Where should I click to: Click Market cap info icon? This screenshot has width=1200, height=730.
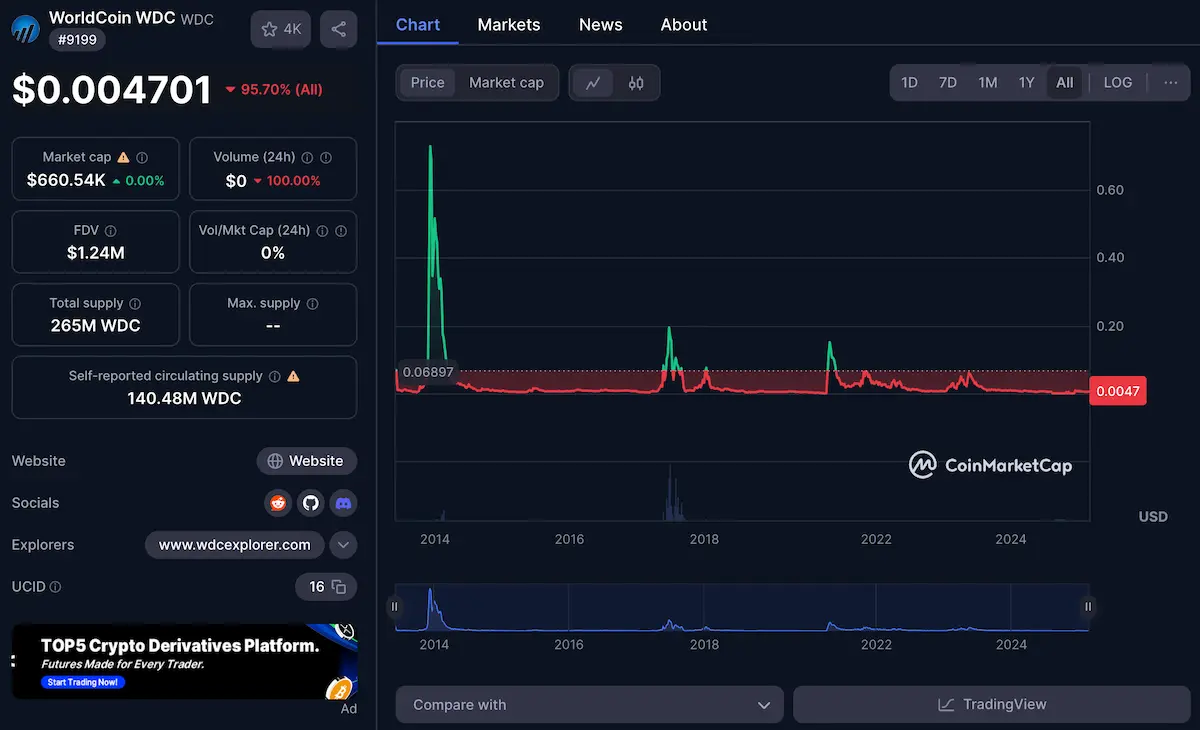click(142, 157)
